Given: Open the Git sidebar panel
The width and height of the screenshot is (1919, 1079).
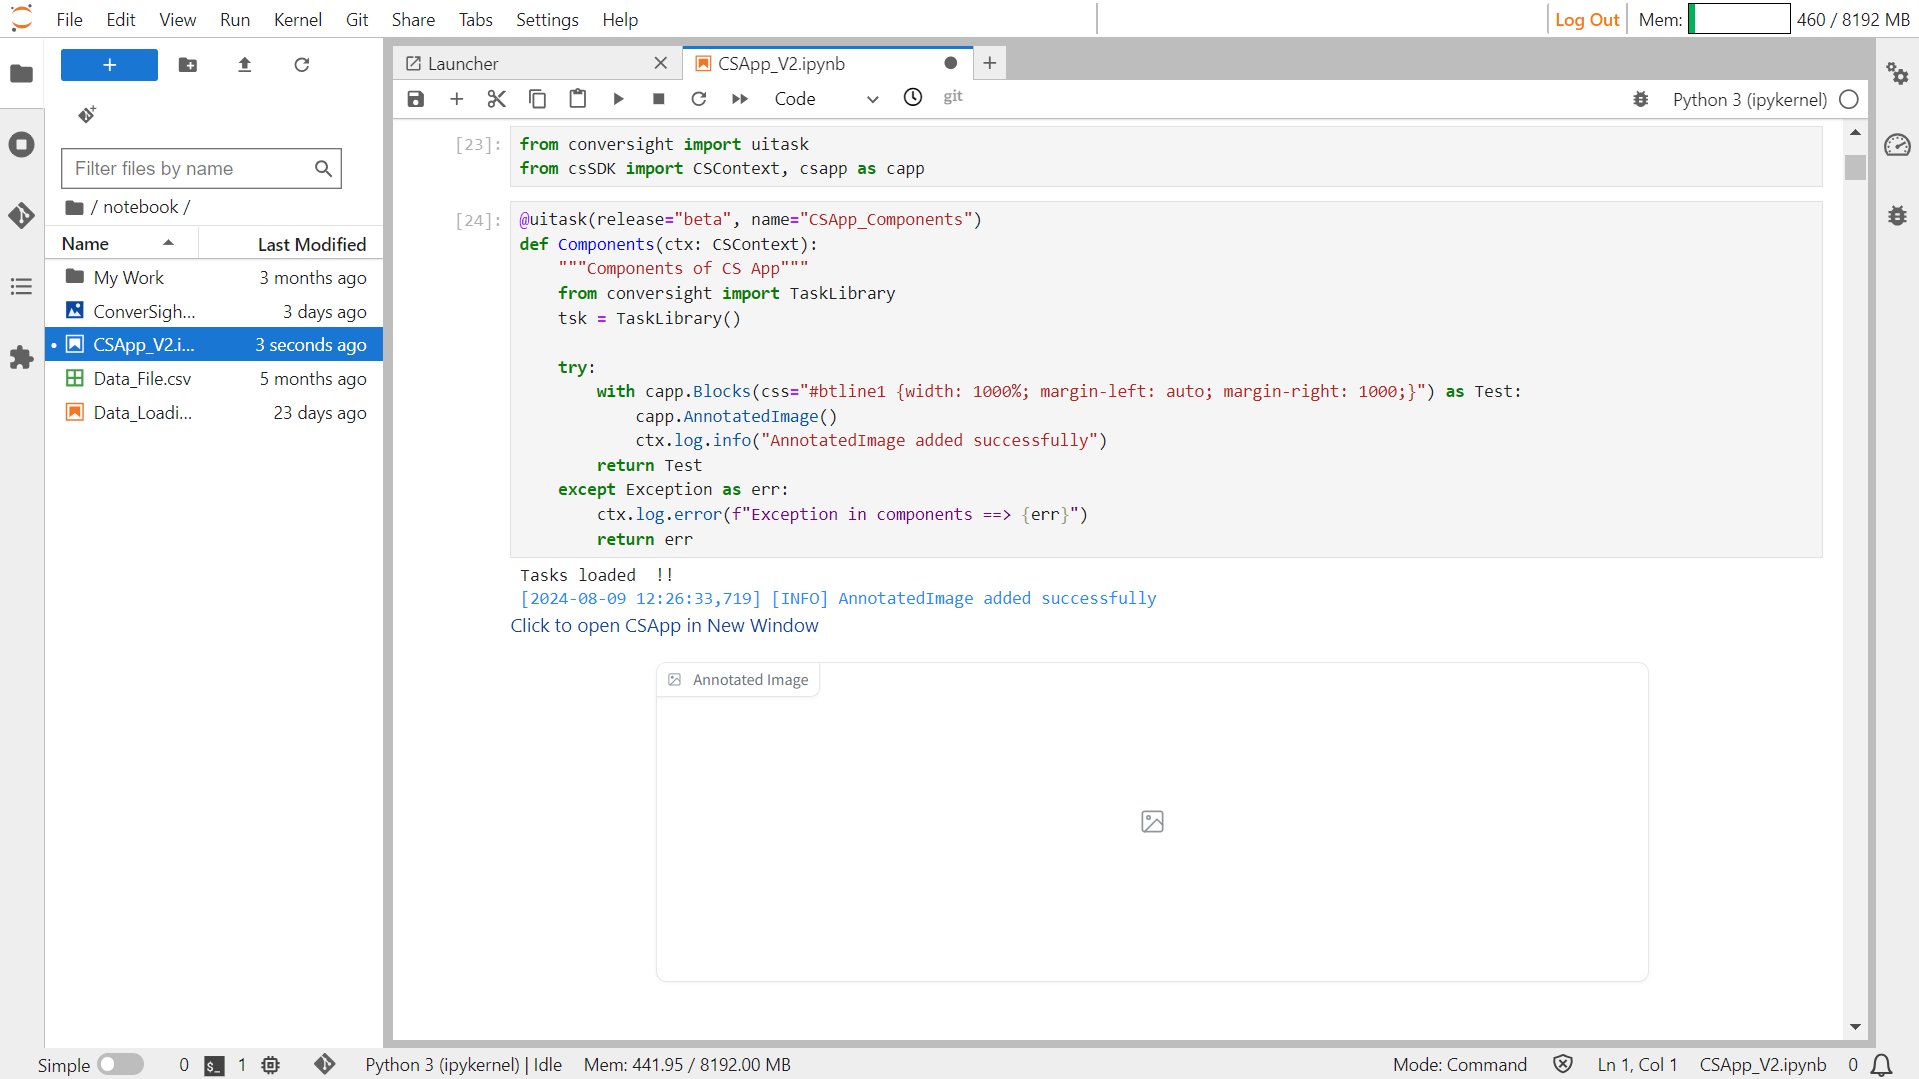Looking at the screenshot, I should (21, 215).
